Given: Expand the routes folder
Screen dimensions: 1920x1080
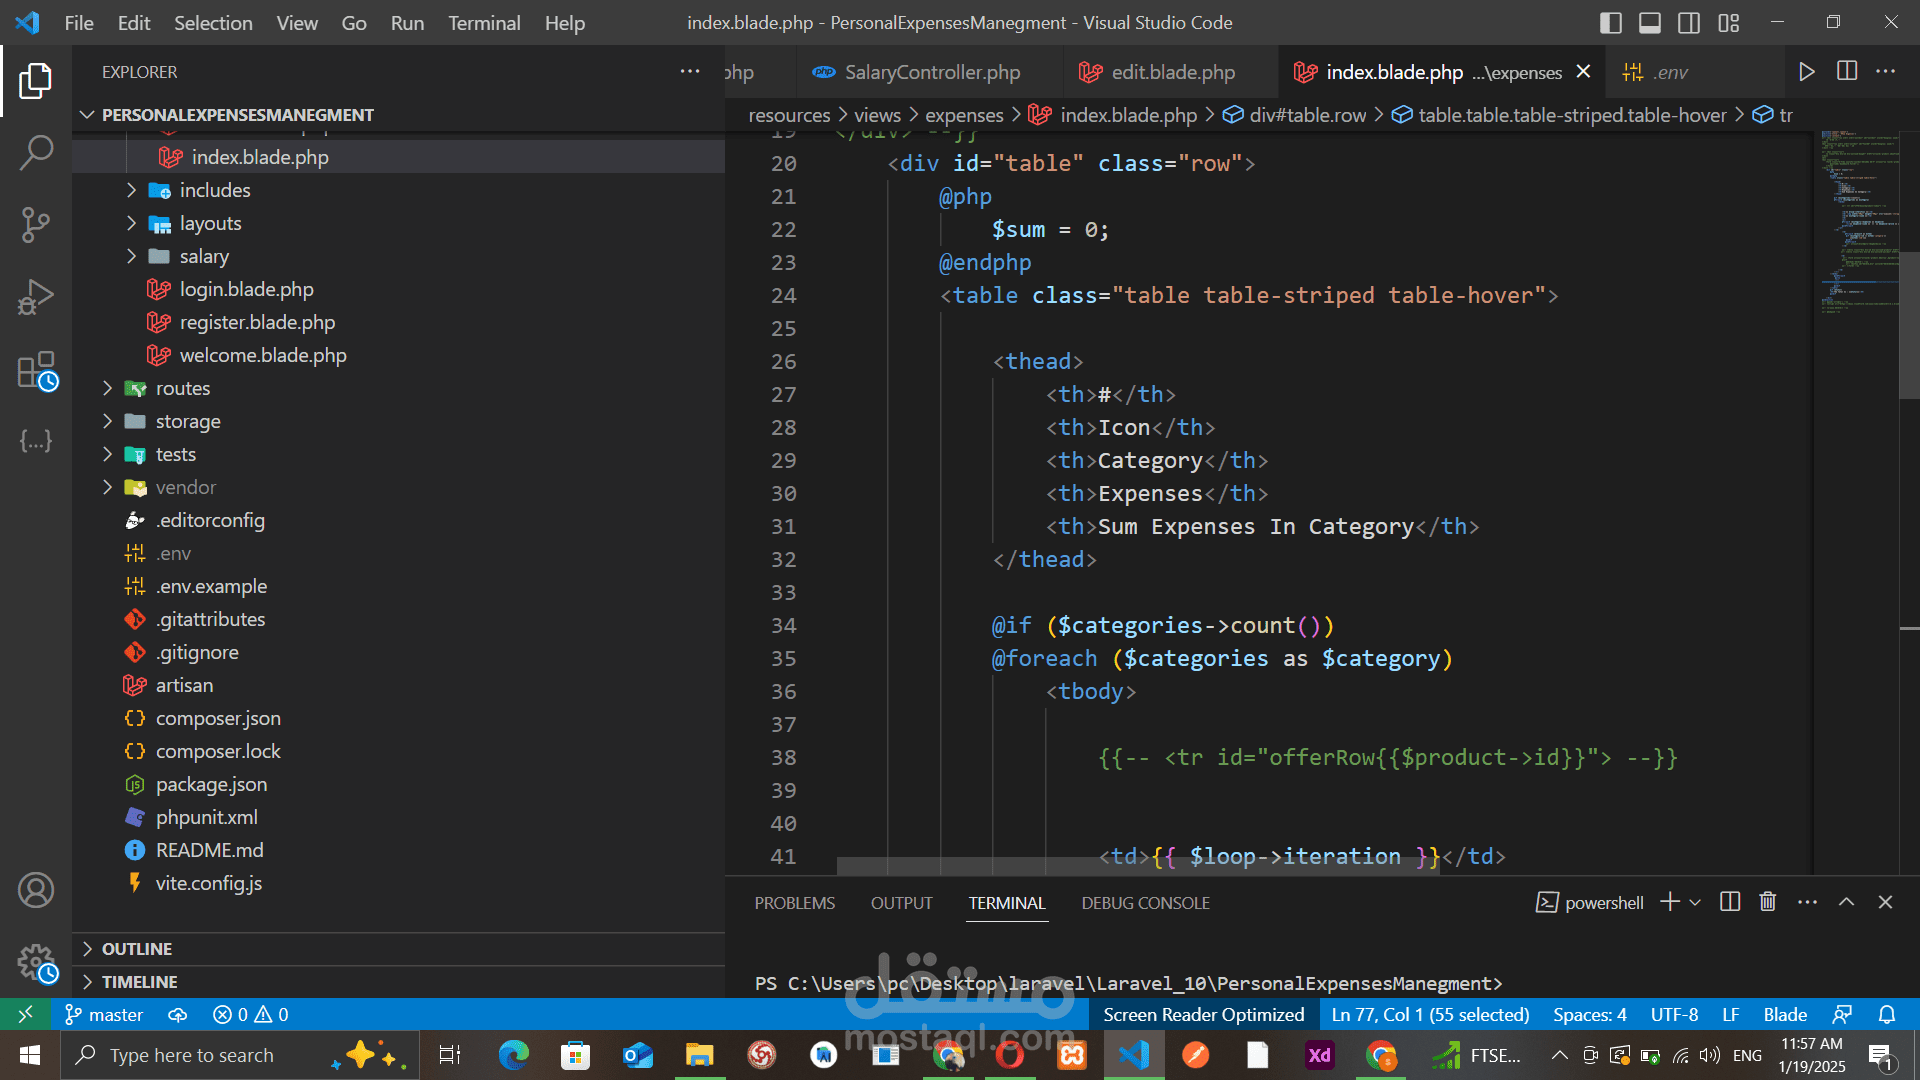Looking at the screenshot, I should [x=182, y=388].
